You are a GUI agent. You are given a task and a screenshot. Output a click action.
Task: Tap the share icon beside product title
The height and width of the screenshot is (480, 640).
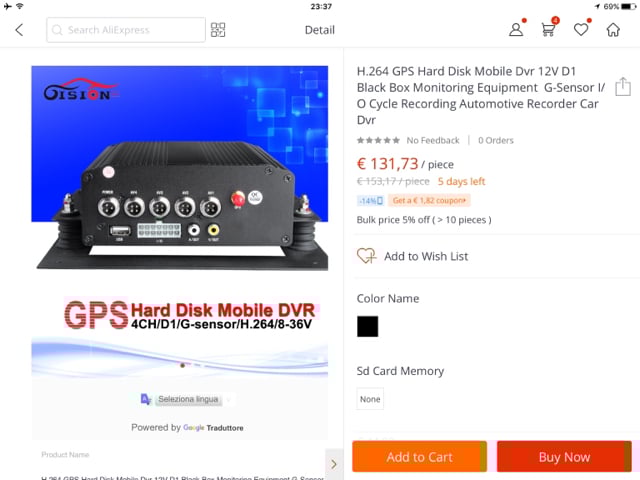point(623,87)
